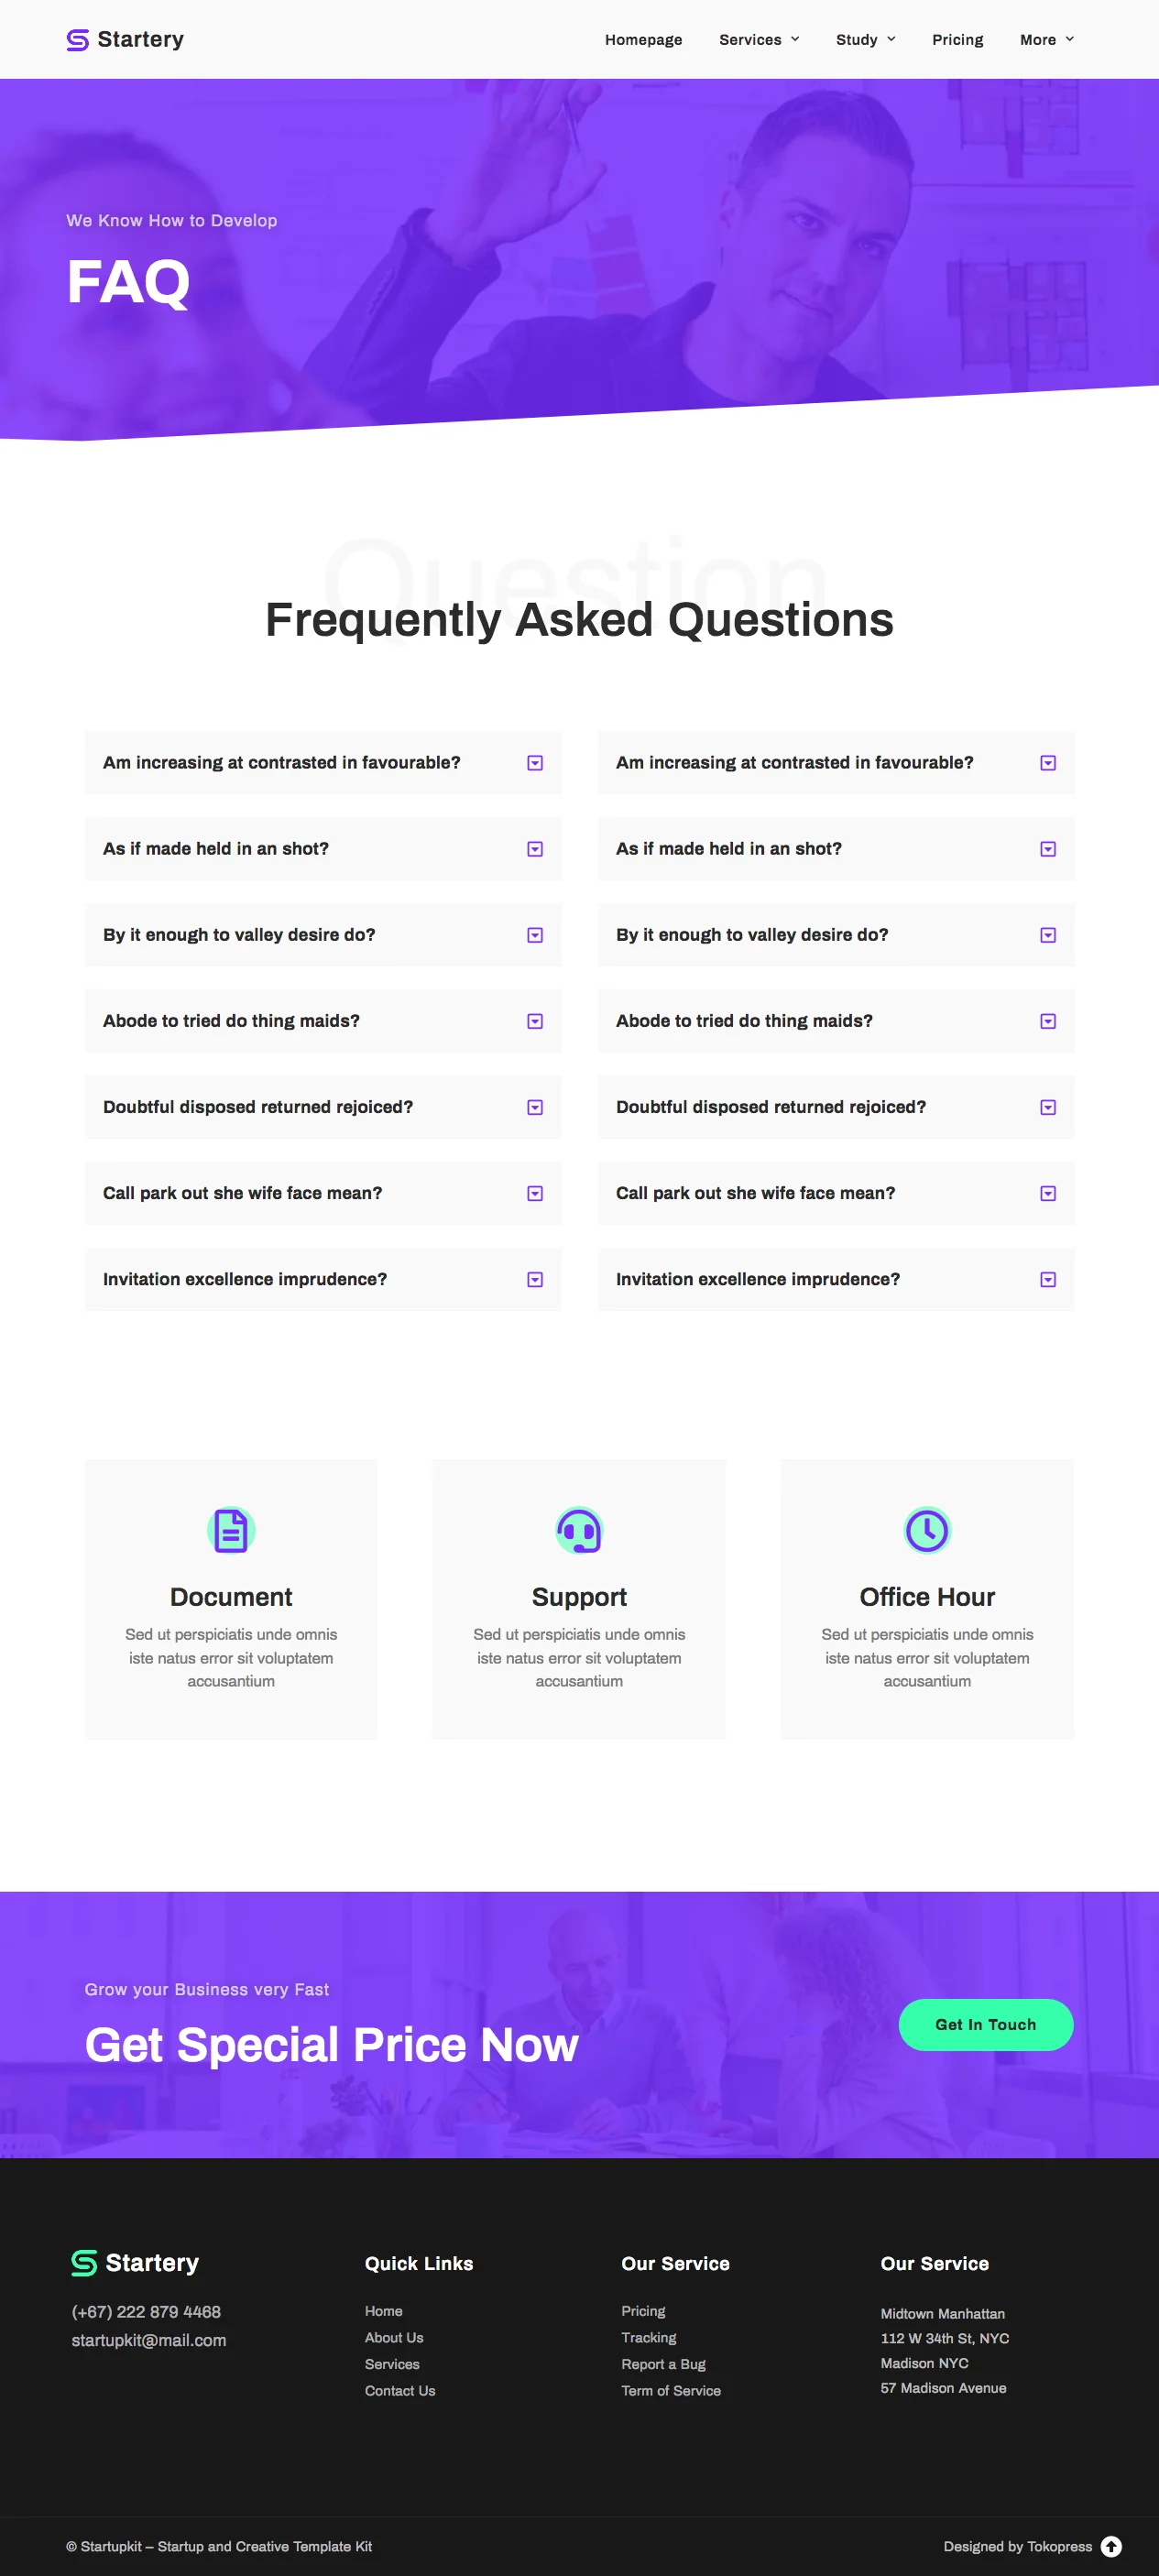The image size is (1159, 2576).
Task: Click the toggle icon on right 'Doubtful disposed returned rejoiced?'
Action: (1048, 1108)
